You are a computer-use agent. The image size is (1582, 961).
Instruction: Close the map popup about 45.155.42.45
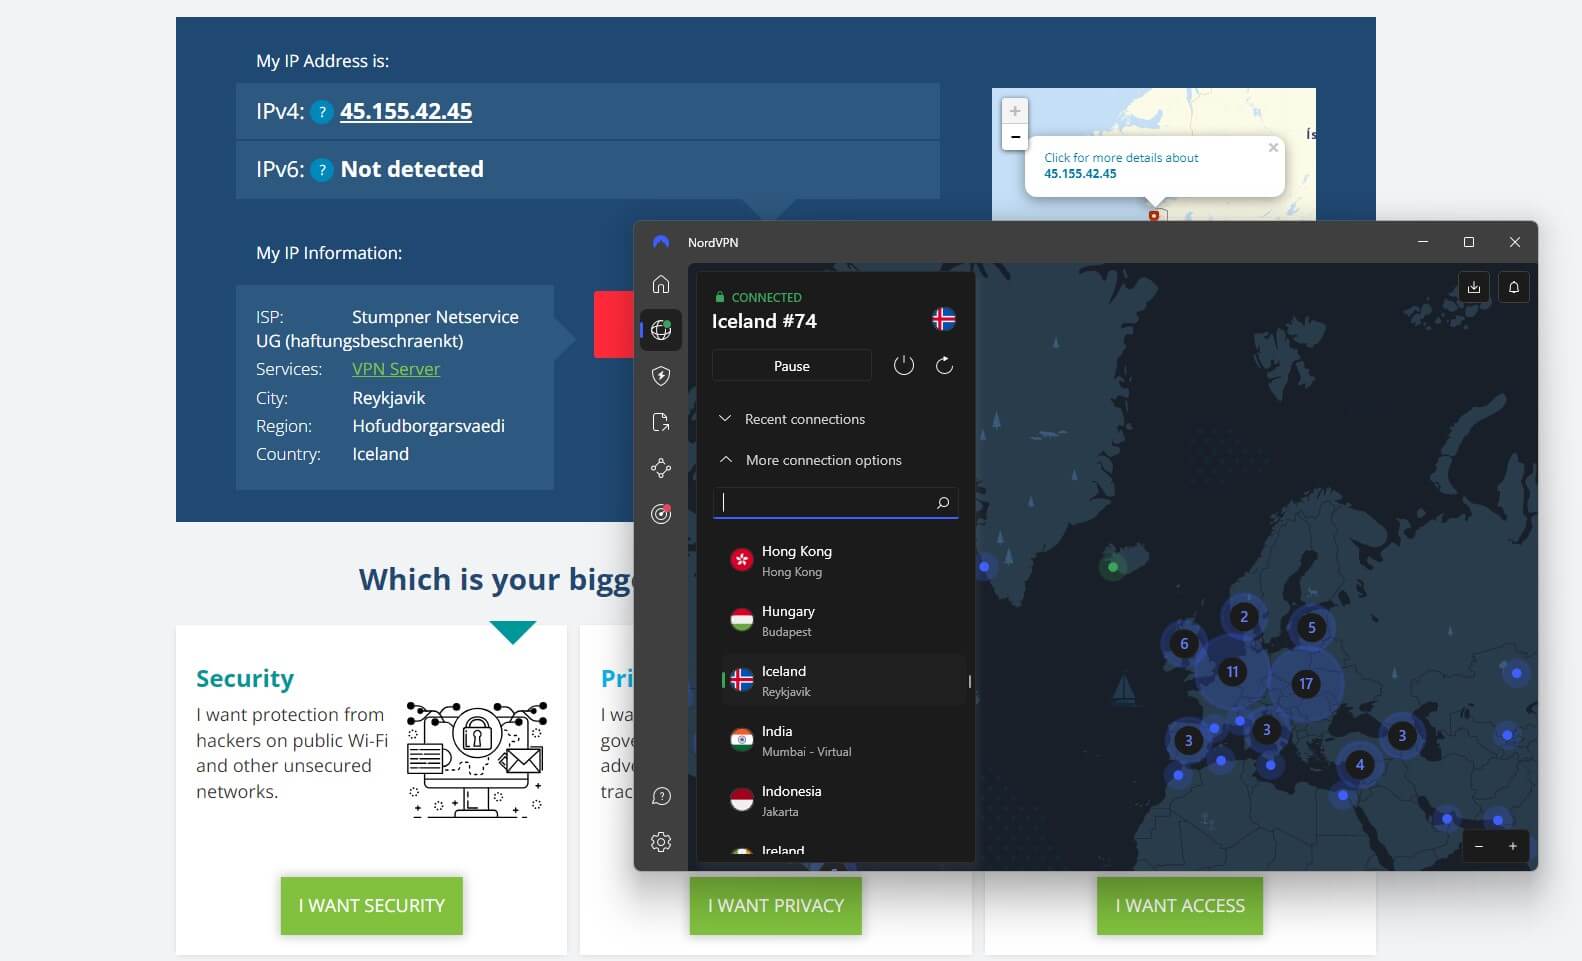point(1273,148)
